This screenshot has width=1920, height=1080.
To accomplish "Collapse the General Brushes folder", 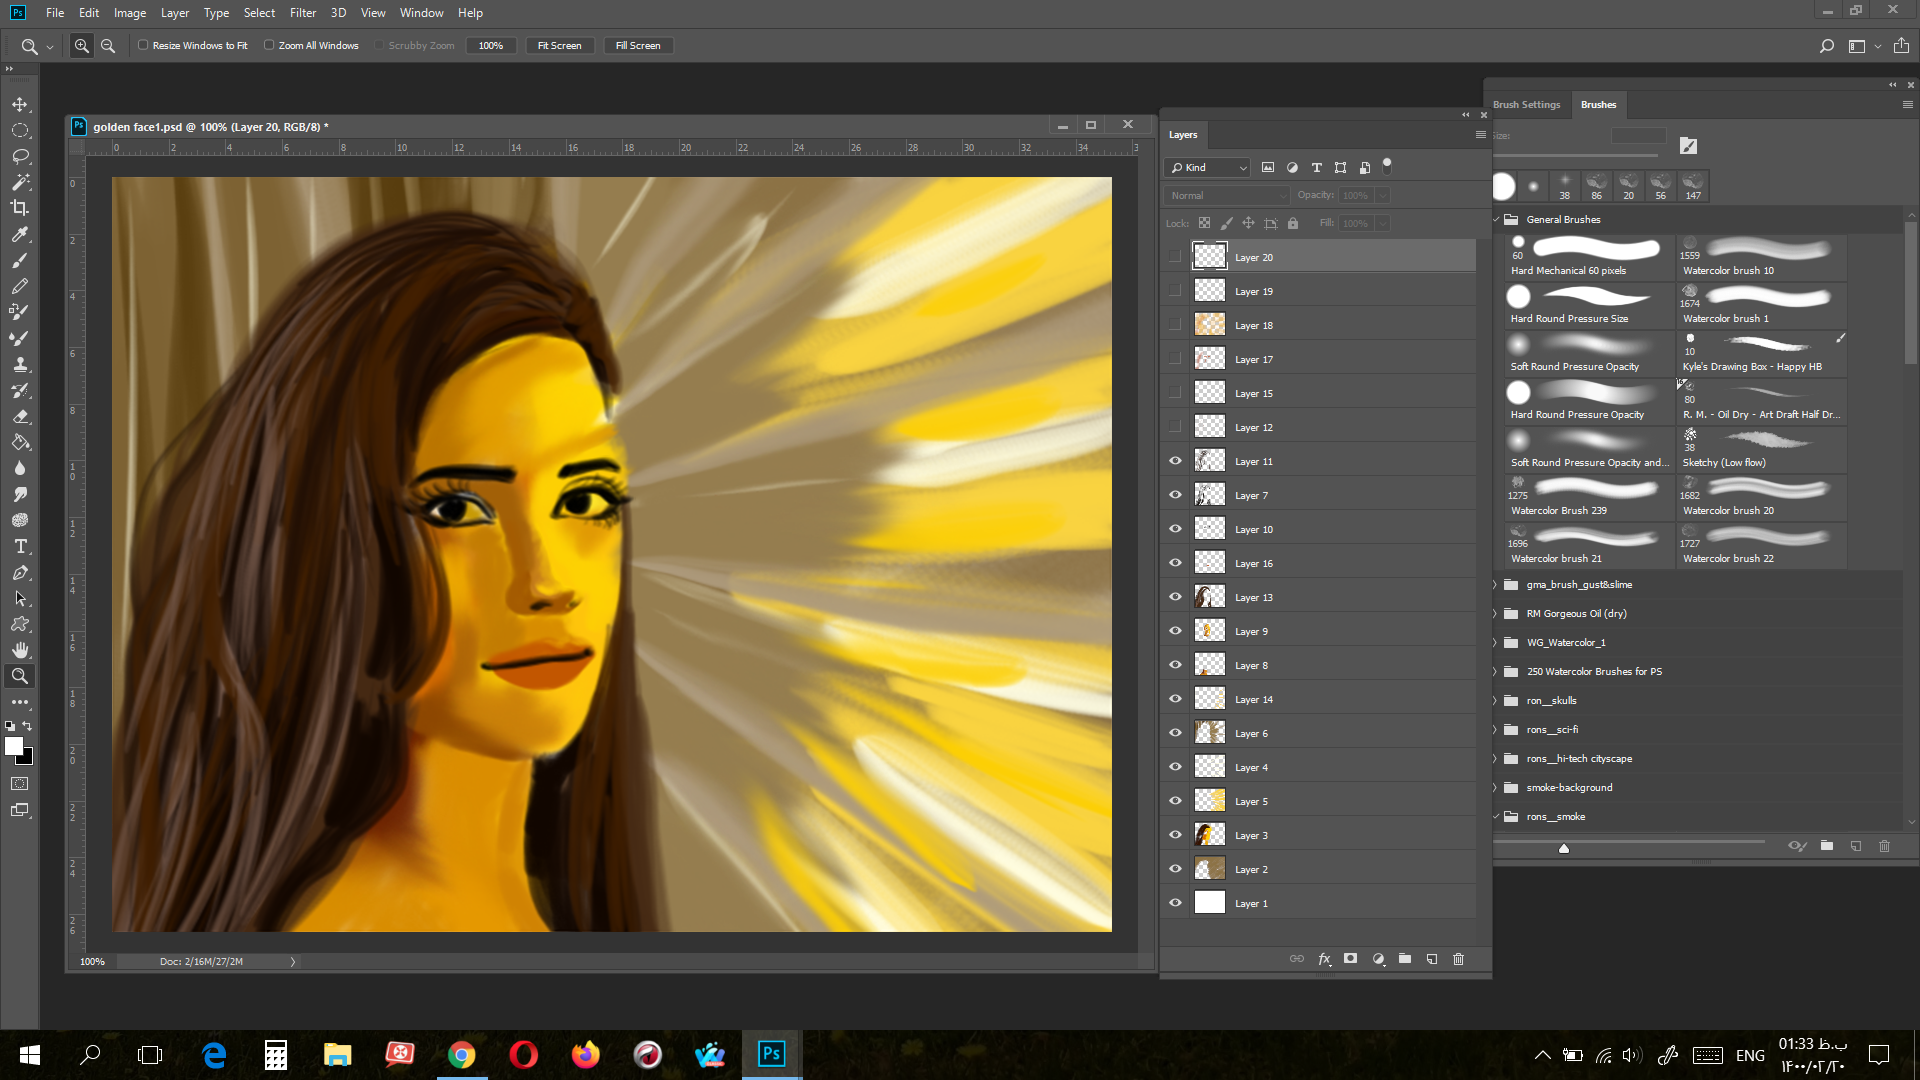I will (1497, 219).
